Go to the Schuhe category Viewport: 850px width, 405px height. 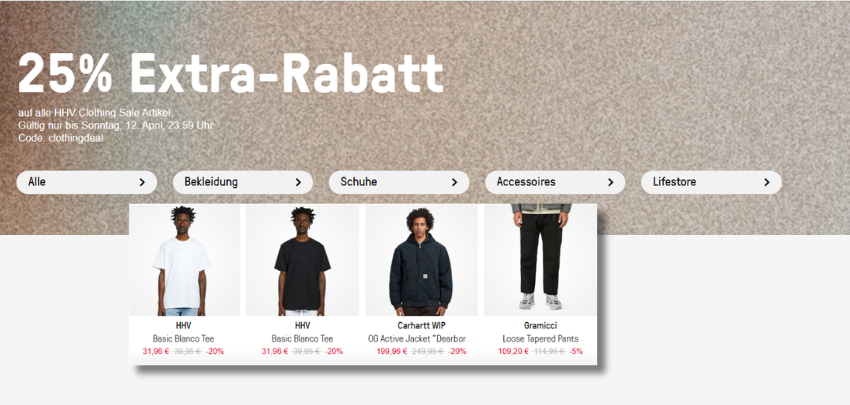point(399,182)
